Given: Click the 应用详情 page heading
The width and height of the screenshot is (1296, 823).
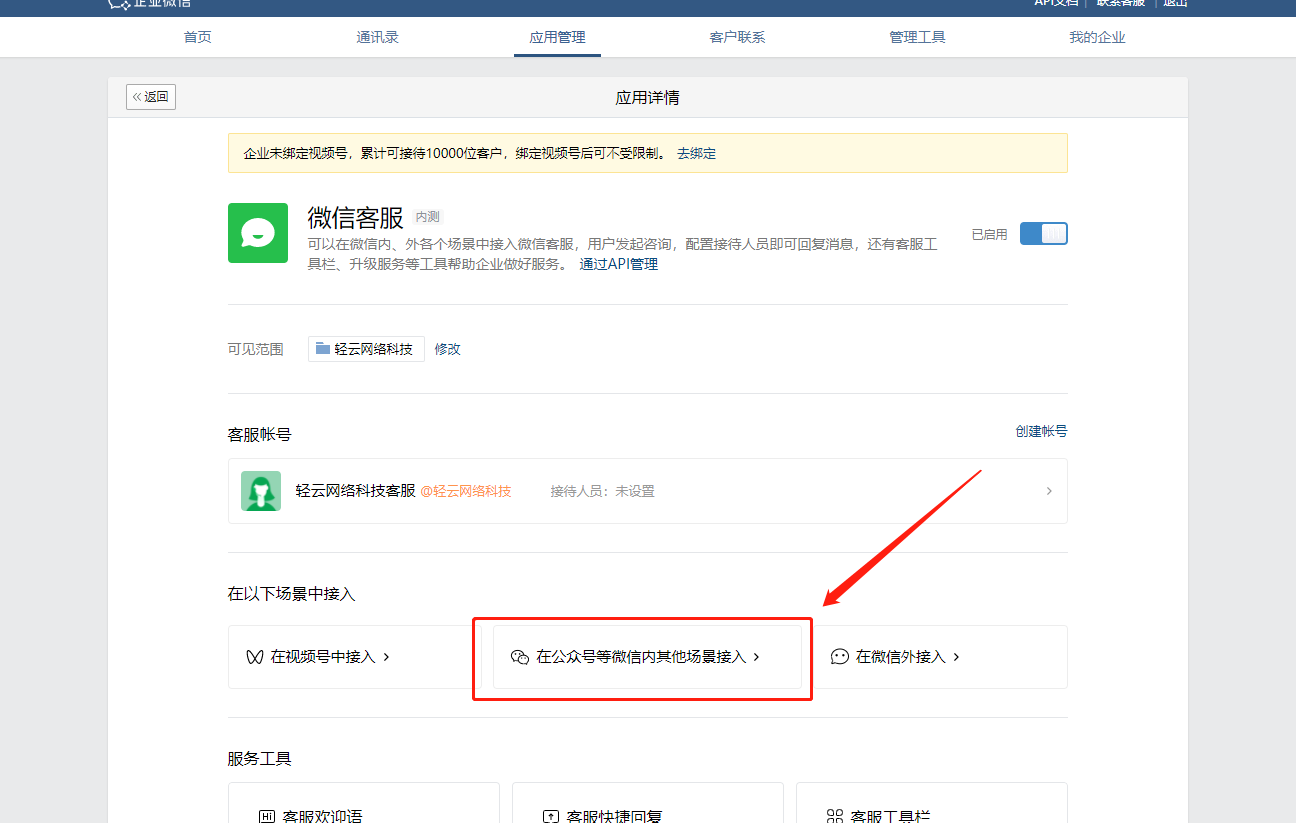Looking at the screenshot, I should (x=648, y=98).
